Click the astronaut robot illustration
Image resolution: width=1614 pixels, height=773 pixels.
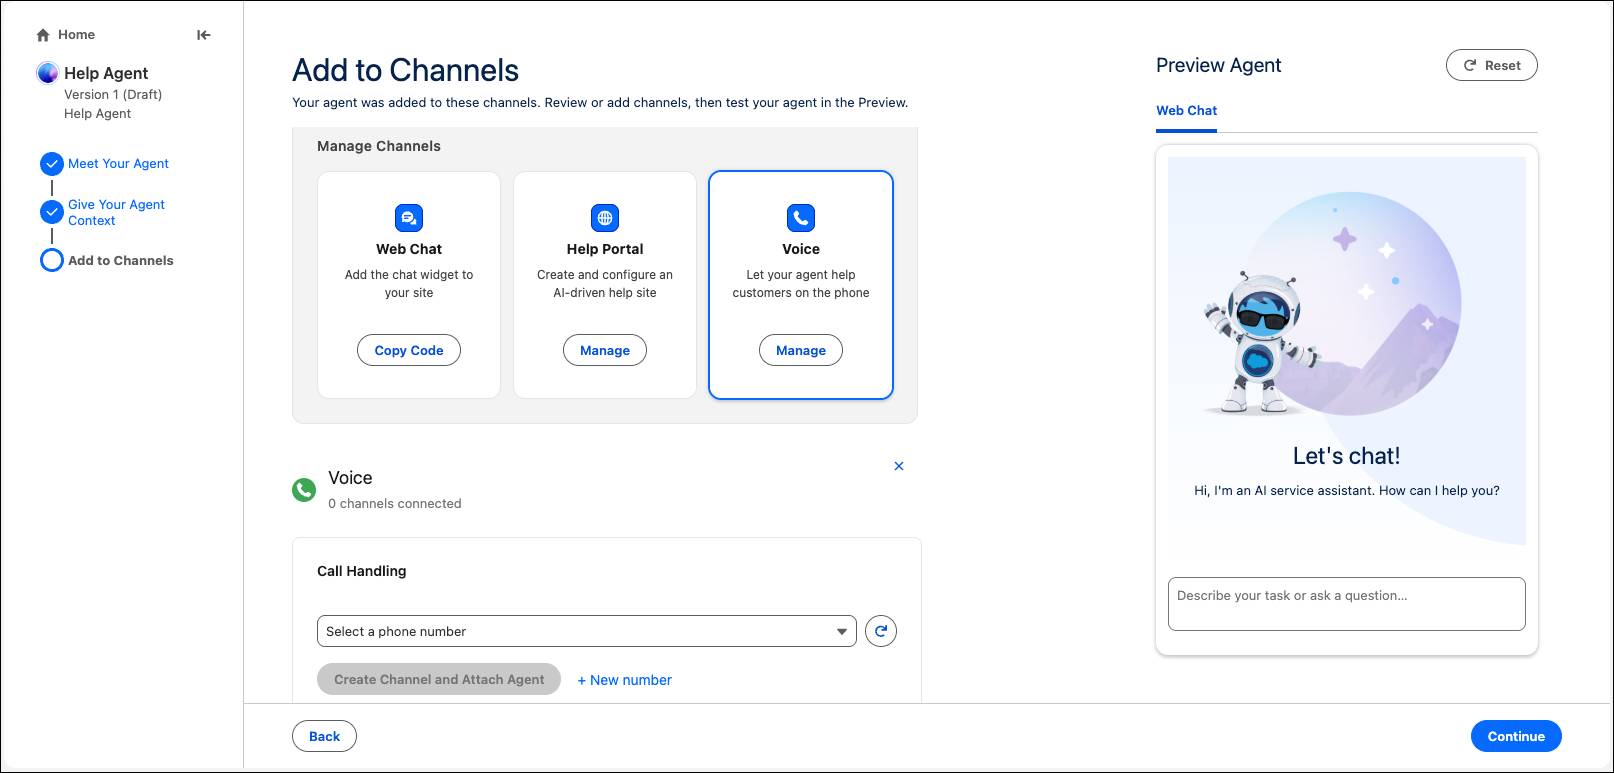tap(1262, 342)
